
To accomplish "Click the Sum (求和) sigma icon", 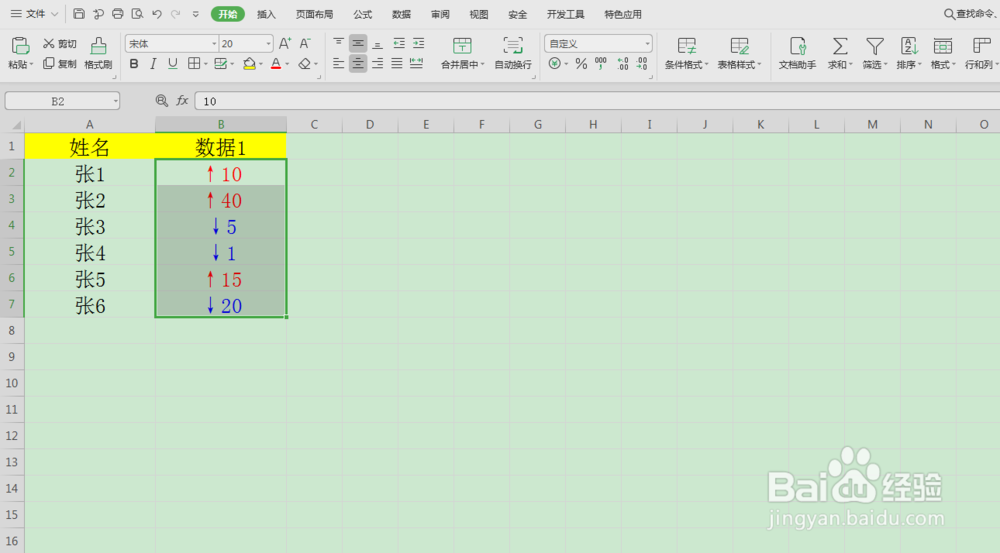I will tap(840, 46).
